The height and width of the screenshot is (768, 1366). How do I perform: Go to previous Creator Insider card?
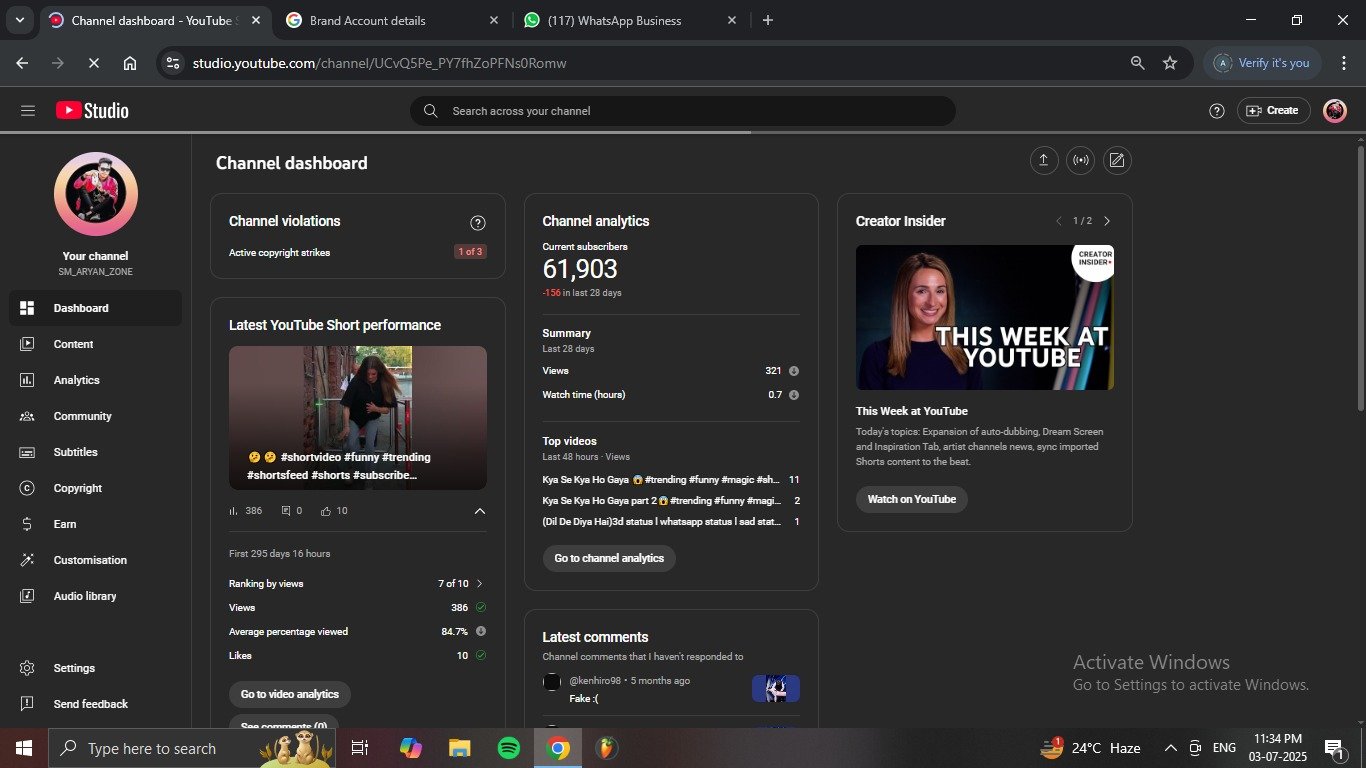click(x=1059, y=221)
